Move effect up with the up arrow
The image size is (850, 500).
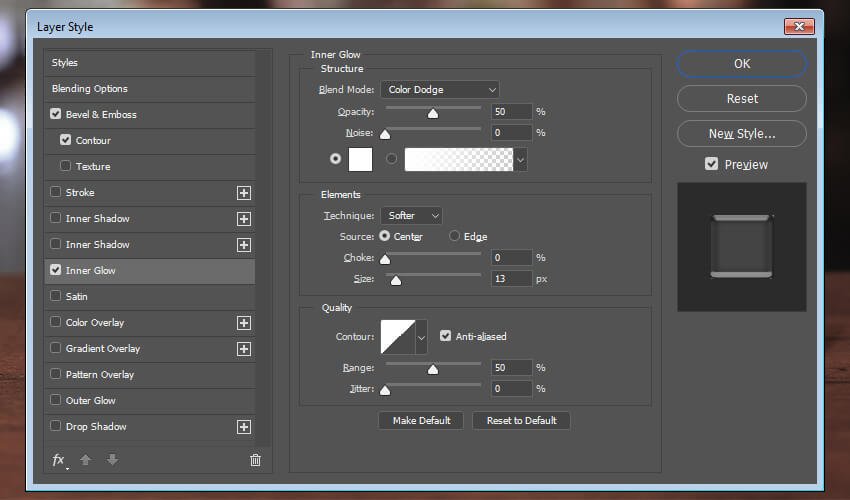[86, 460]
